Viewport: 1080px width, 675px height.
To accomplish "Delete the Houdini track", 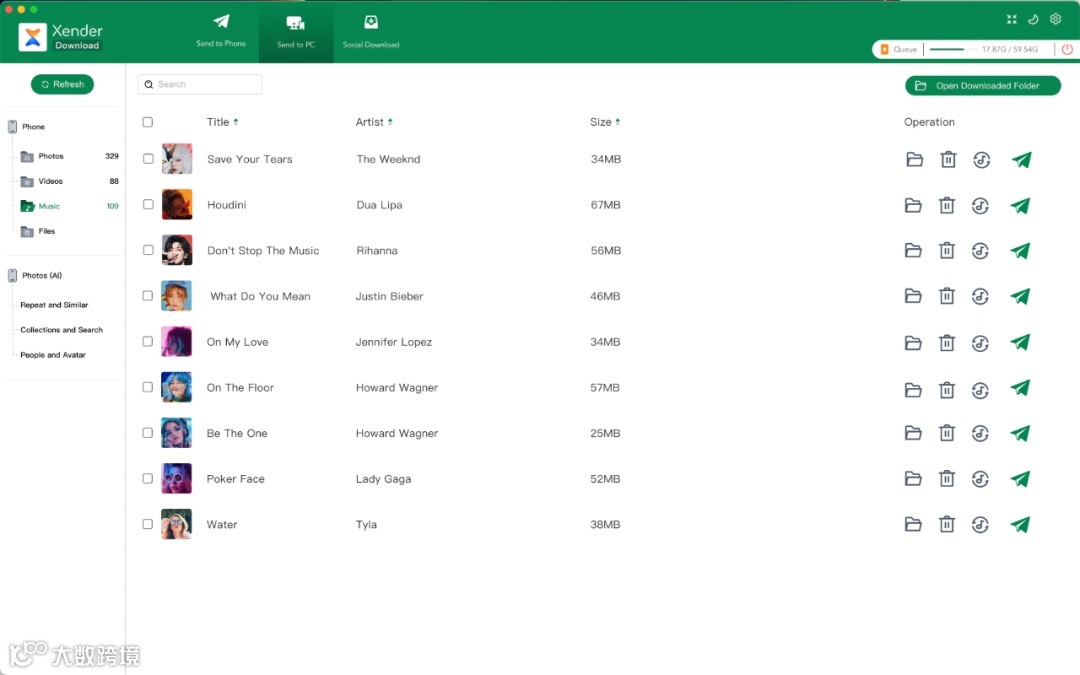I will coord(947,205).
